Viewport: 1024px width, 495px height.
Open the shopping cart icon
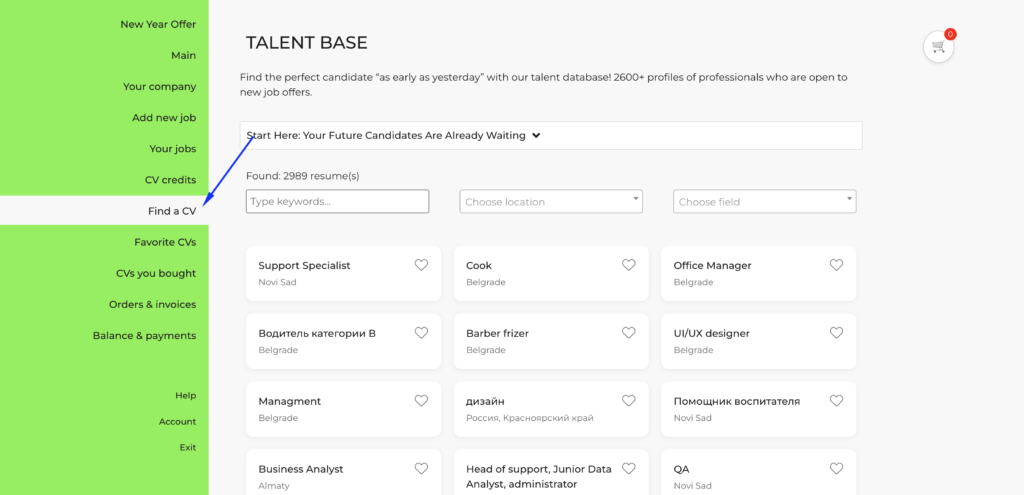pos(938,47)
